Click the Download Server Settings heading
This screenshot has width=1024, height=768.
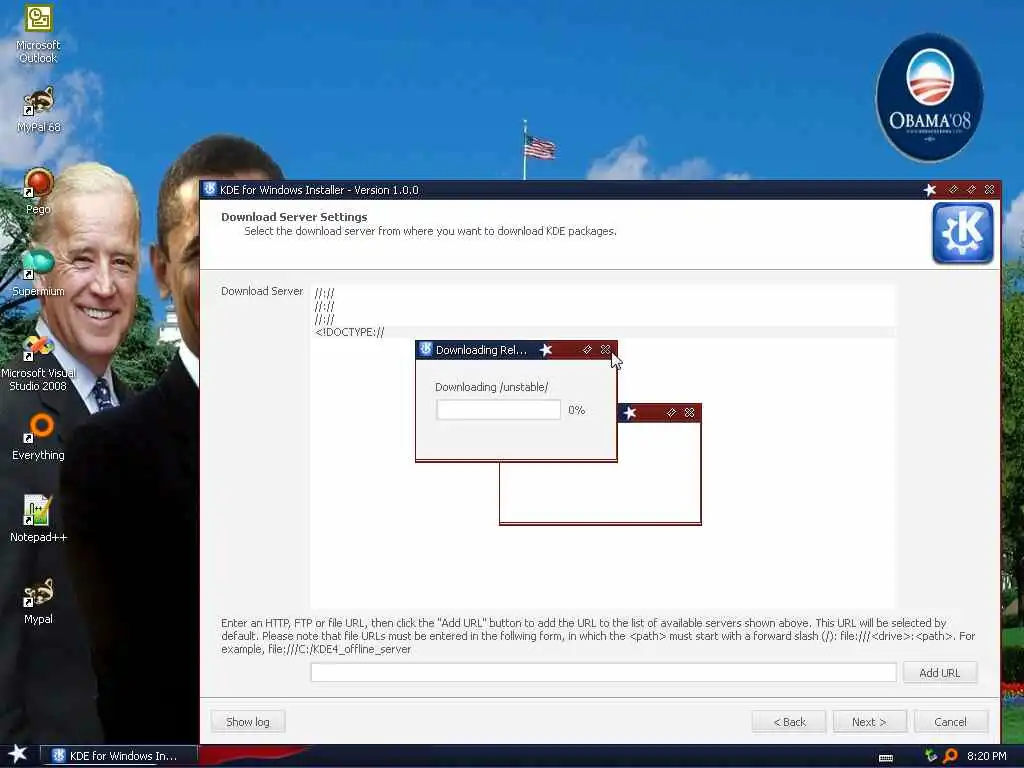point(294,217)
